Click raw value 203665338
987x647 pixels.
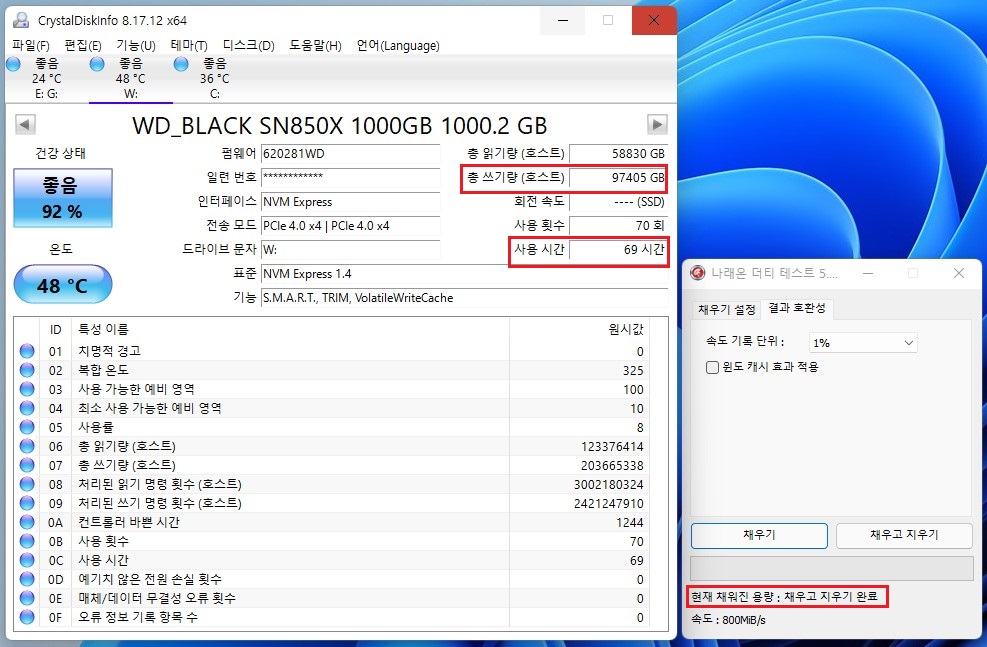612,465
